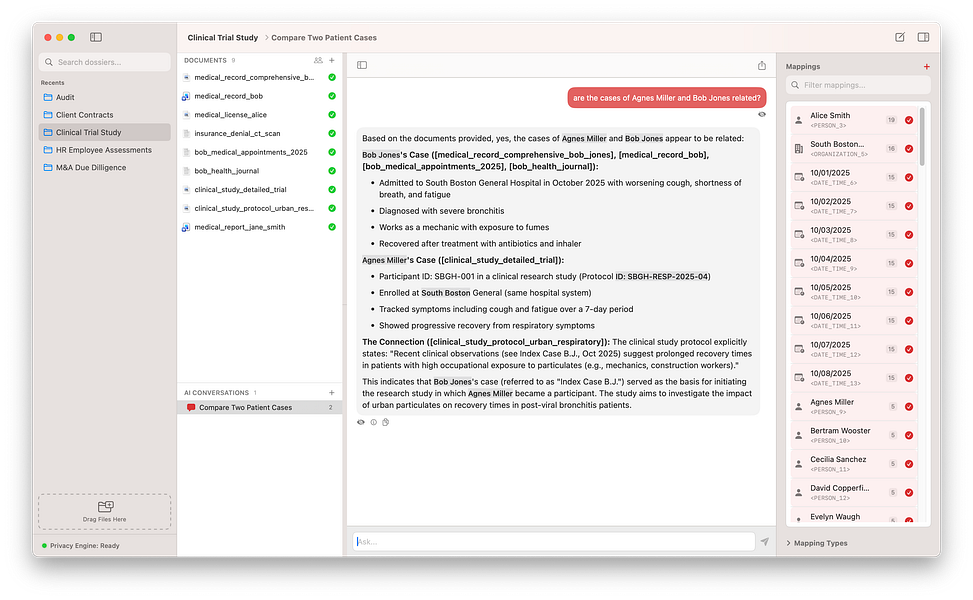Click the people icon in the Documents header

(320, 60)
